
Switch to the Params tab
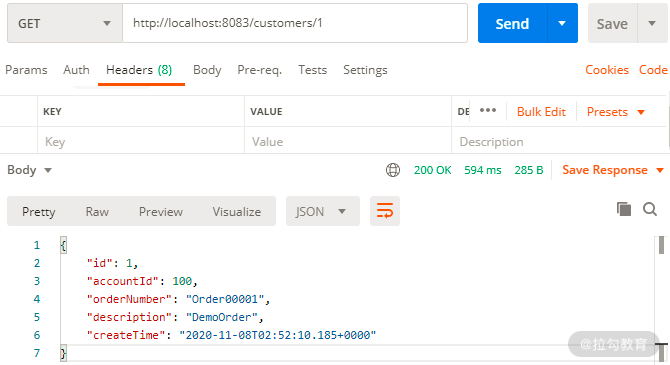[26, 70]
